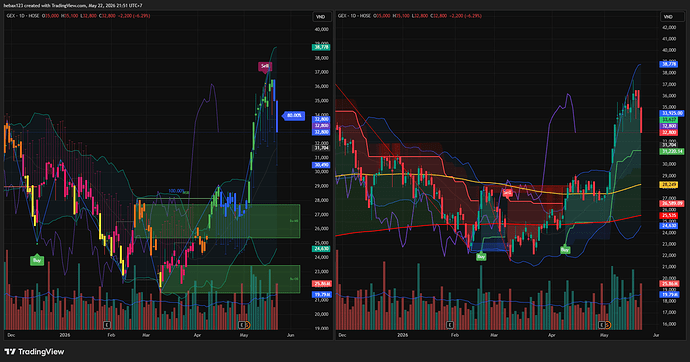Click the Jun label on left time axis
Image resolution: width=690 pixels, height=362 pixels.
[290, 335]
